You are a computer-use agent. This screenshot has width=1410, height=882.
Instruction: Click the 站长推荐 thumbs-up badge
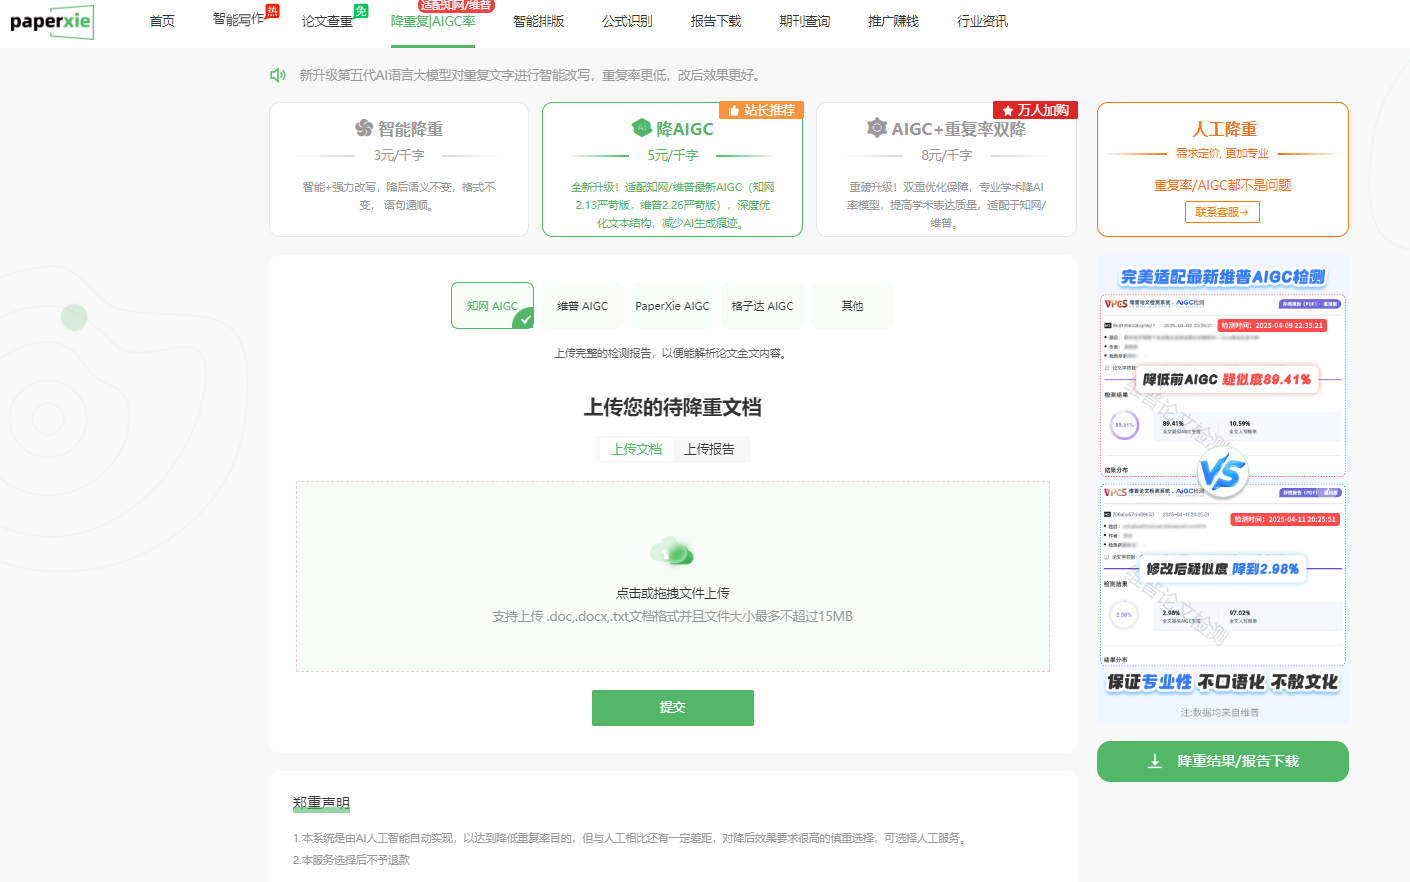[x=761, y=110]
